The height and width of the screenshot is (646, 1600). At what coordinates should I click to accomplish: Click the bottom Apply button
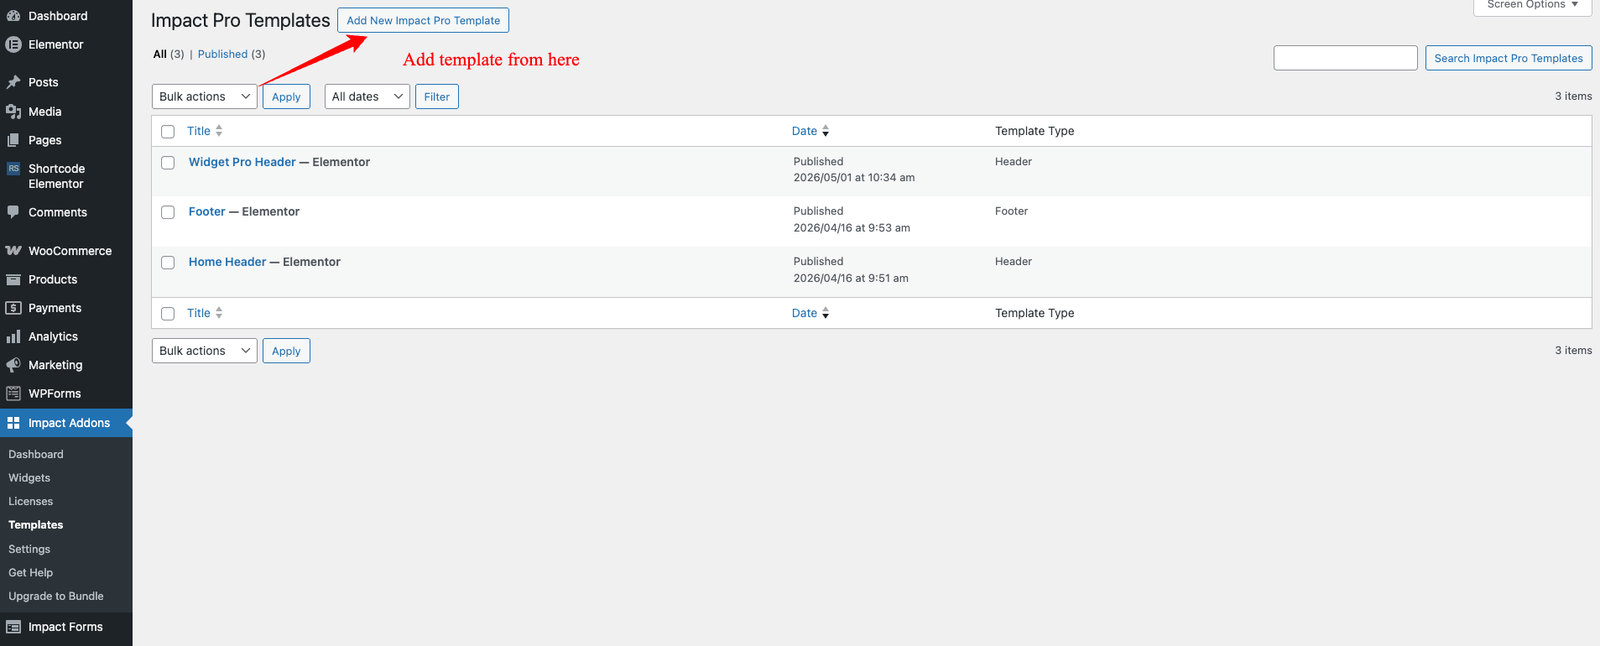pos(286,351)
